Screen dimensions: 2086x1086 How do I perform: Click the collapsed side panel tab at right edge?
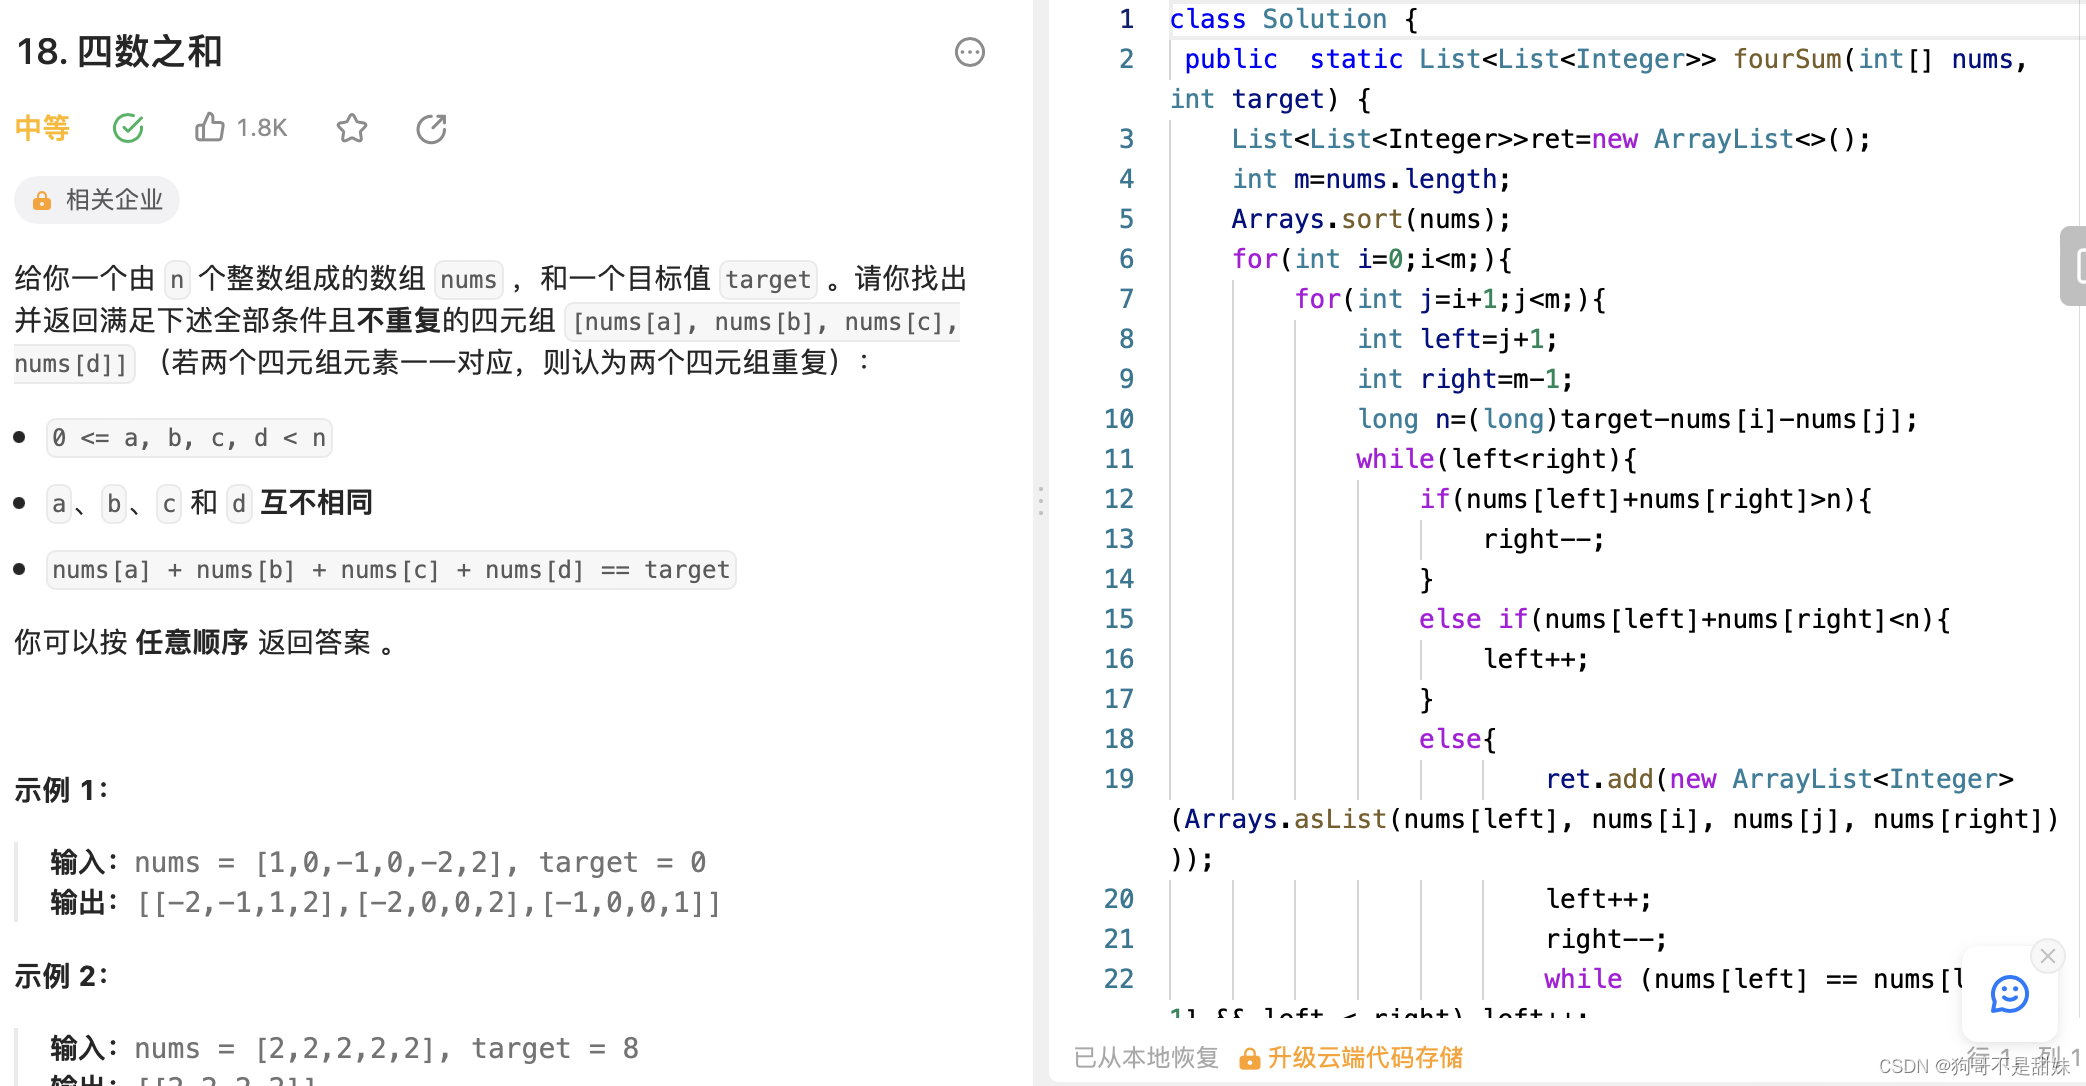[2075, 266]
